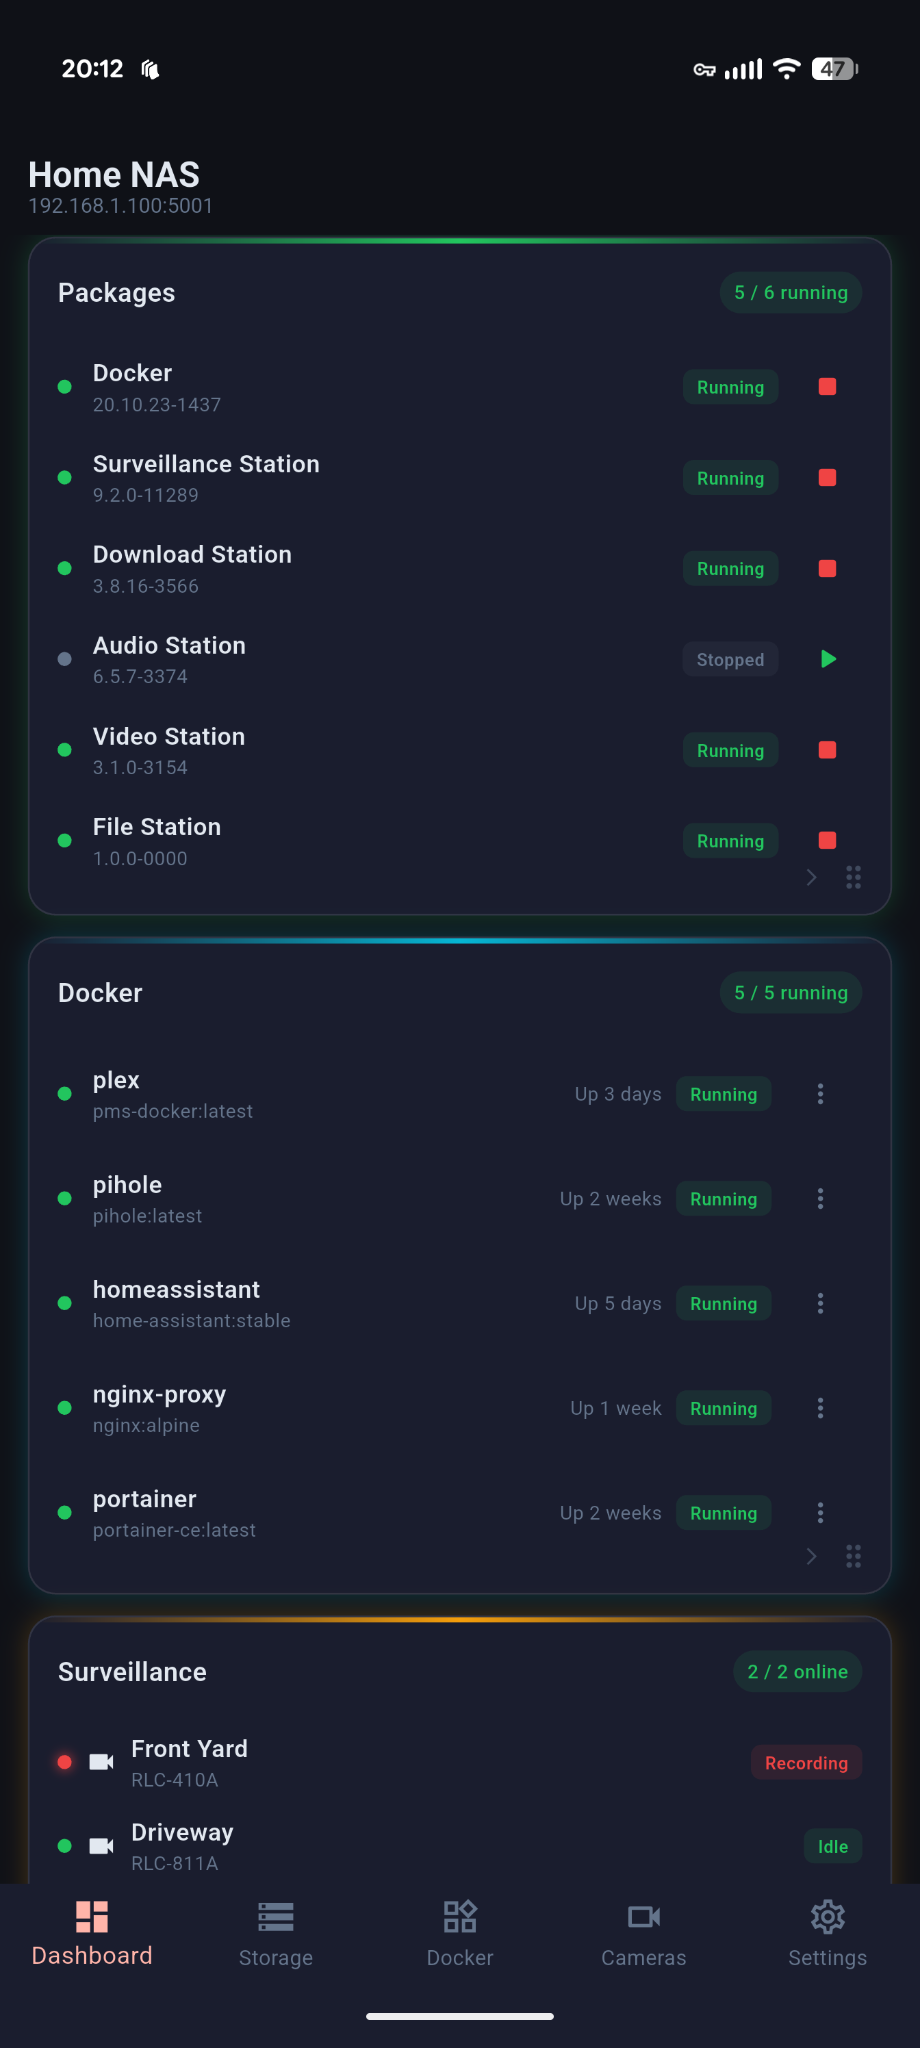Tap the Cameras icon in the navigation bar
Screen dimensions: 920x2048
[644, 1917]
